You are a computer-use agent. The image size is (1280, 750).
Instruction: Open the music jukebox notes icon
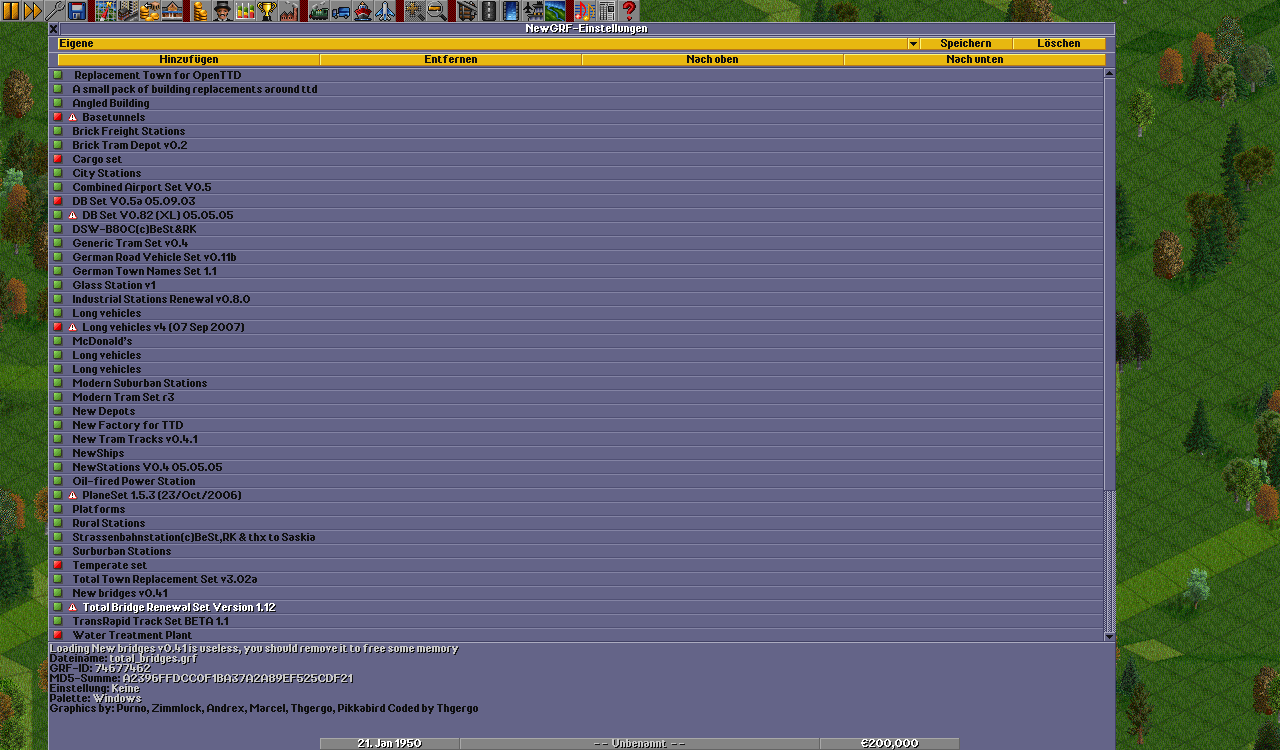(584, 11)
